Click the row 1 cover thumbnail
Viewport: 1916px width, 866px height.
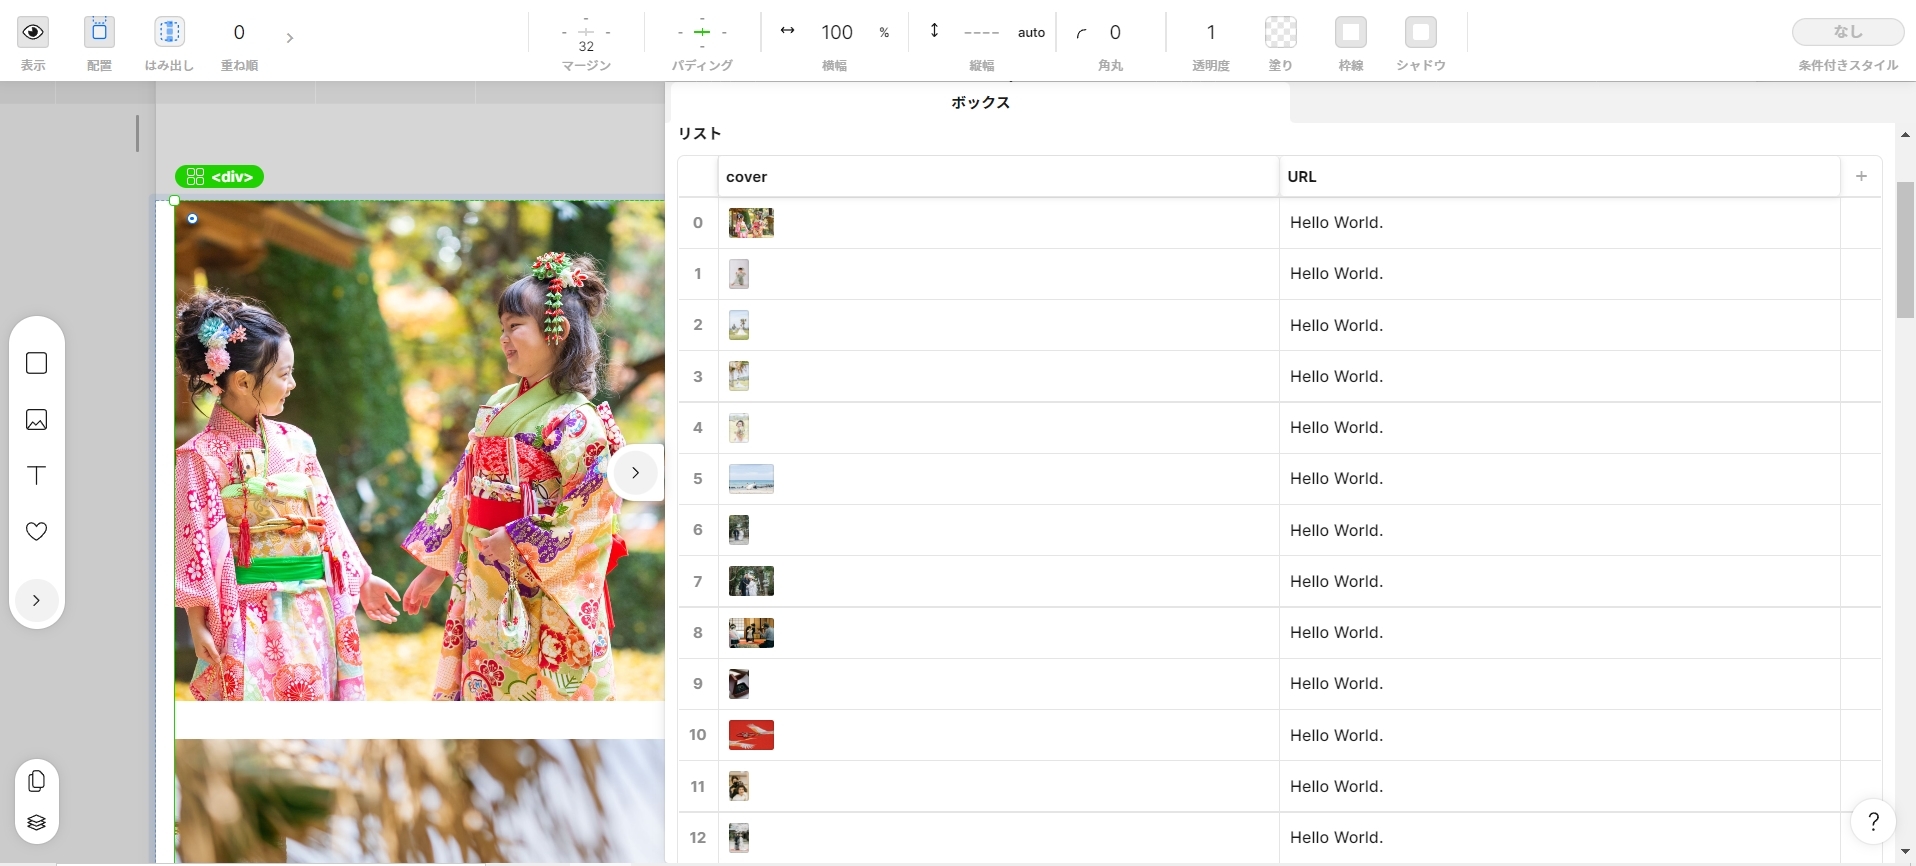point(739,274)
